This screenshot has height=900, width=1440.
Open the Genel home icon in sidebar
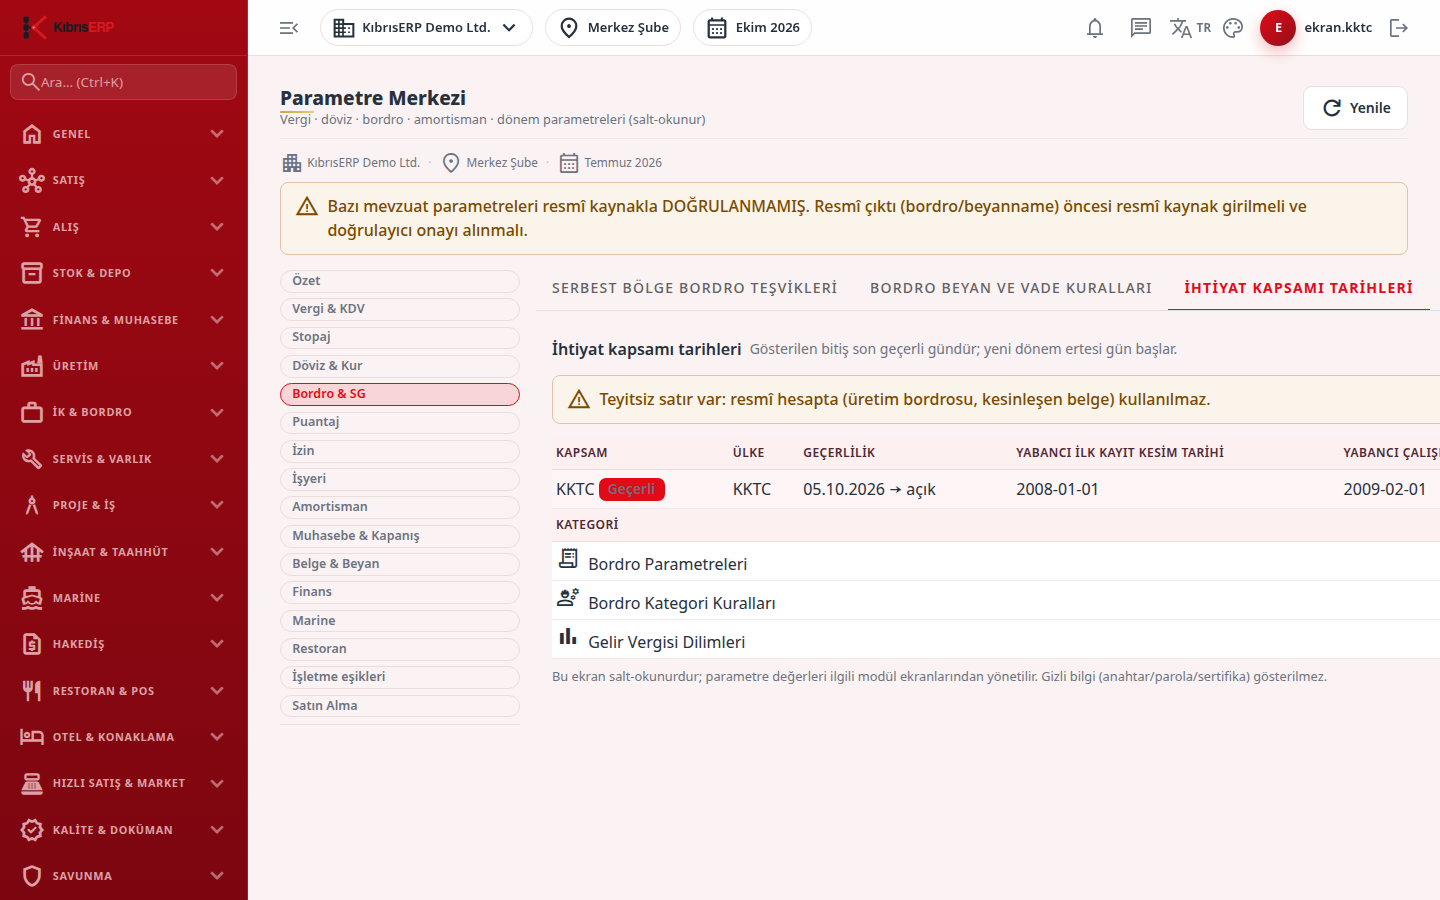[x=32, y=134]
